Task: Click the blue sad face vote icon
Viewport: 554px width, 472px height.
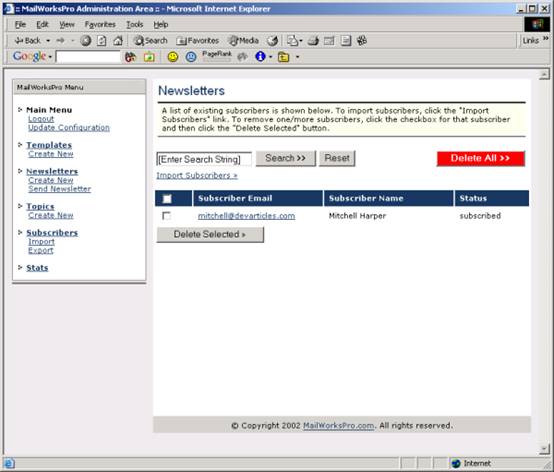Action: point(191,57)
